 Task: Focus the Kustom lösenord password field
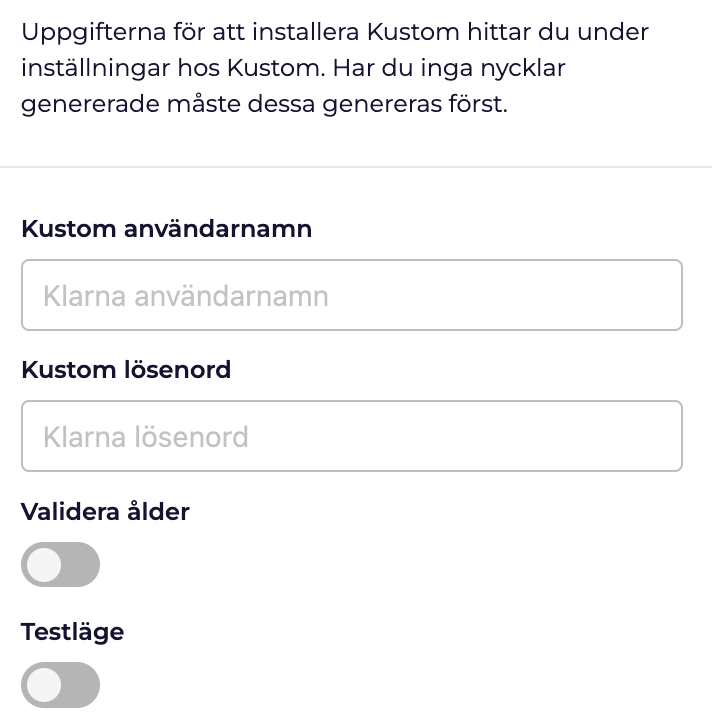click(x=351, y=436)
